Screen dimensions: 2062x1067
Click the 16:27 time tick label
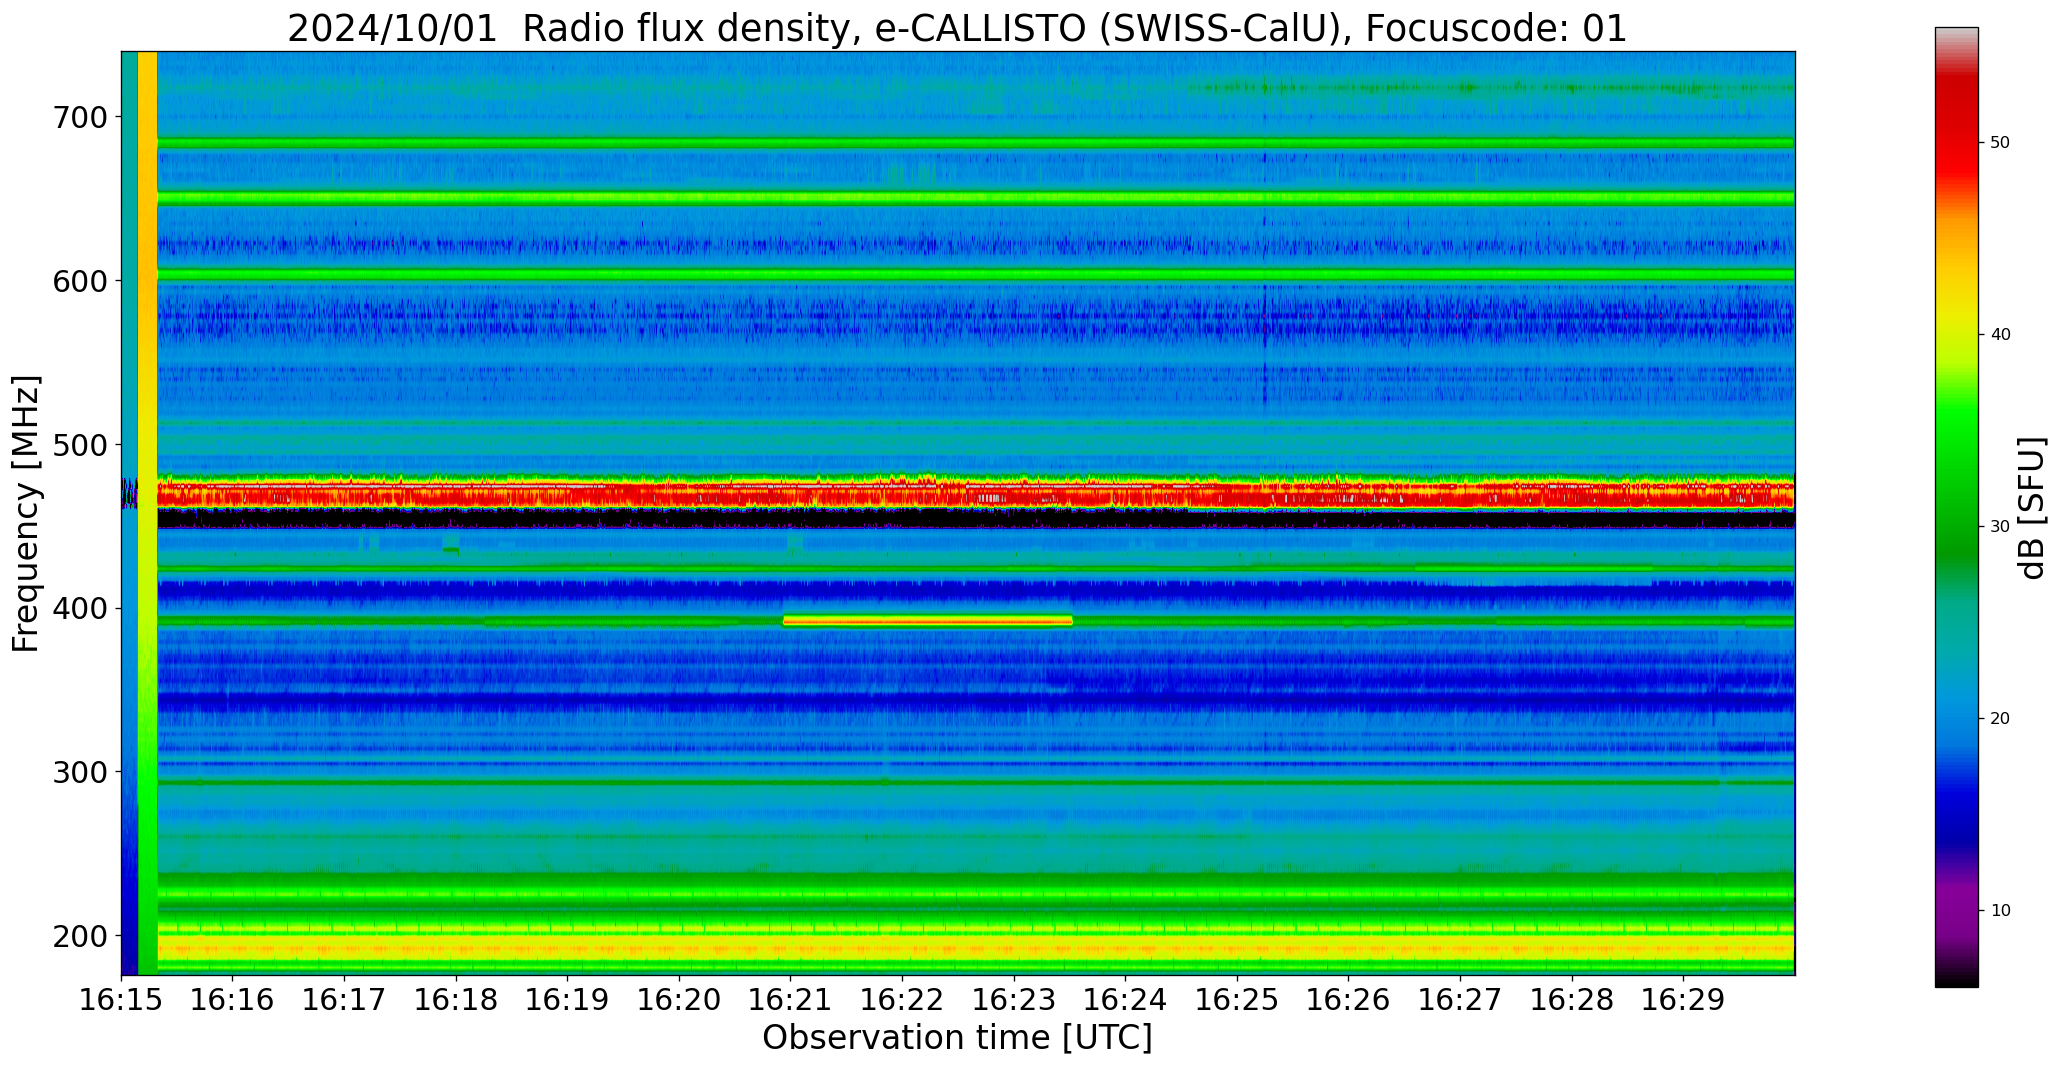click(1461, 1000)
